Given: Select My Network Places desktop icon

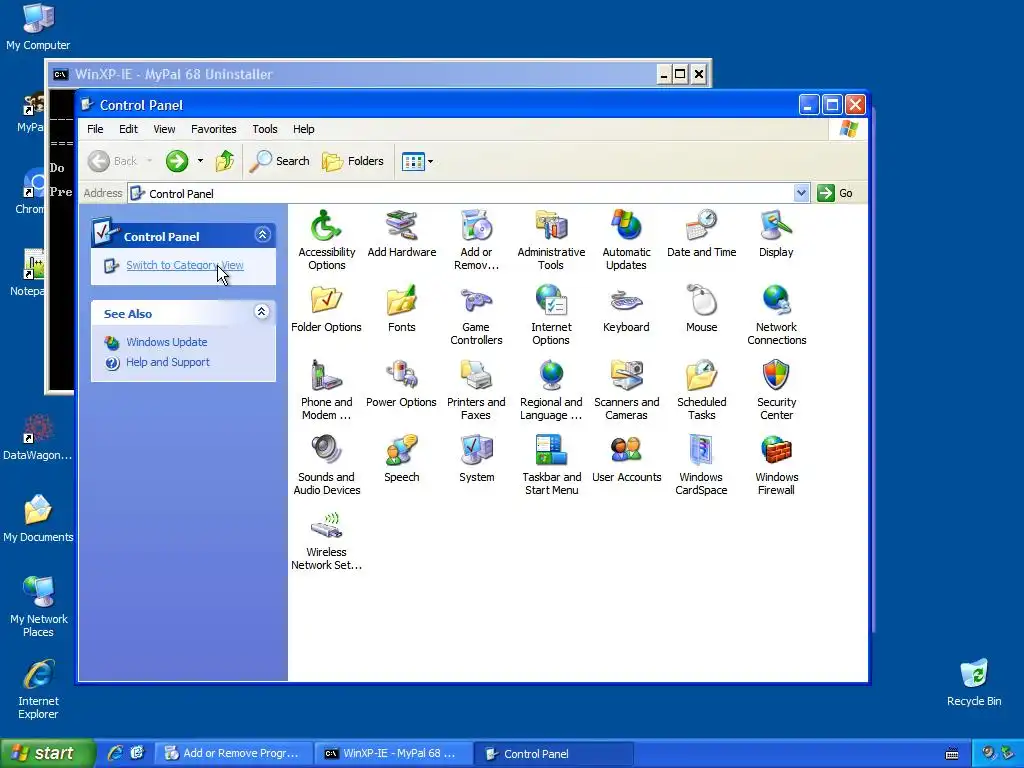Looking at the screenshot, I should pyautogui.click(x=38, y=607).
